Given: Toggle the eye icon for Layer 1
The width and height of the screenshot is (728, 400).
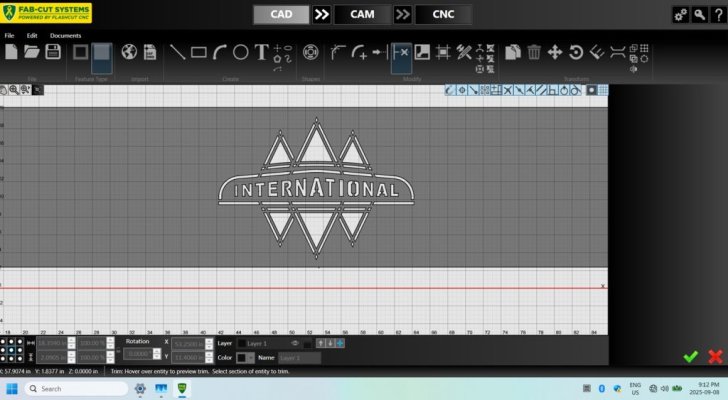Looking at the screenshot, I should (x=294, y=343).
